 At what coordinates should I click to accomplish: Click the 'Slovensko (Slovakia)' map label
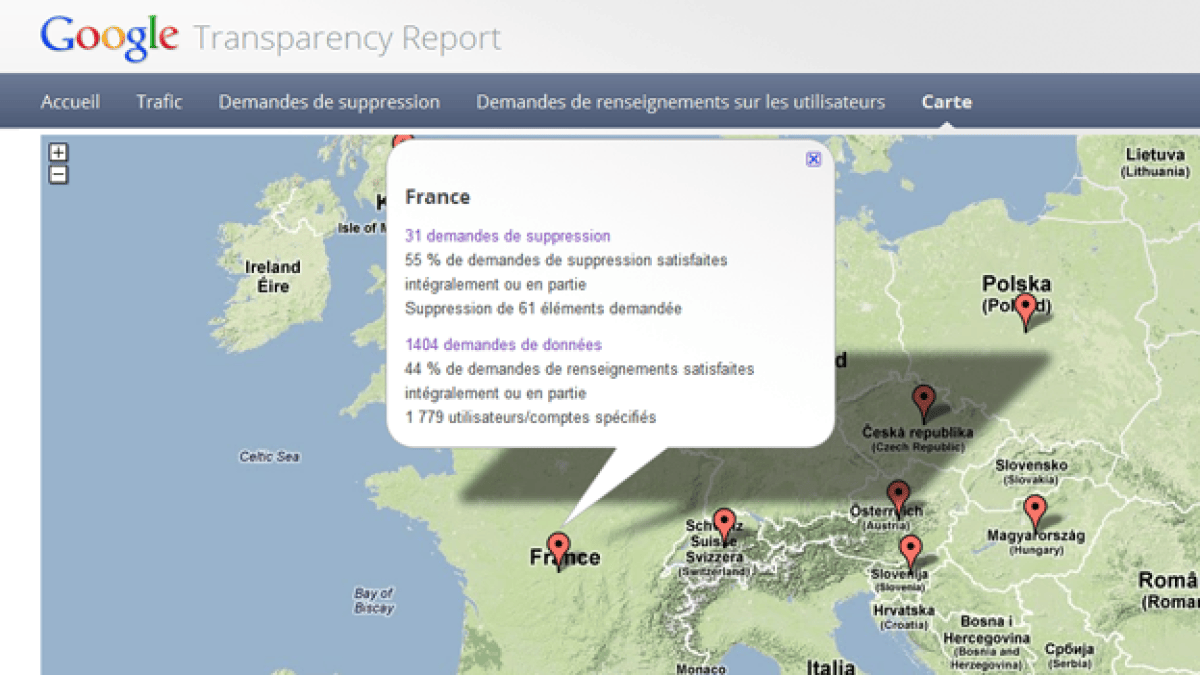[1031, 472]
